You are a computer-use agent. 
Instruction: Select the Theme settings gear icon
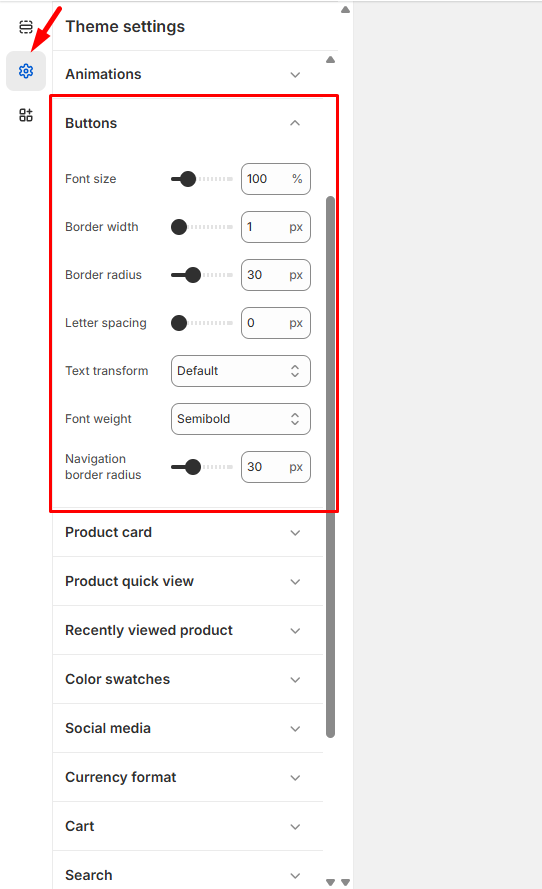[x=26, y=71]
